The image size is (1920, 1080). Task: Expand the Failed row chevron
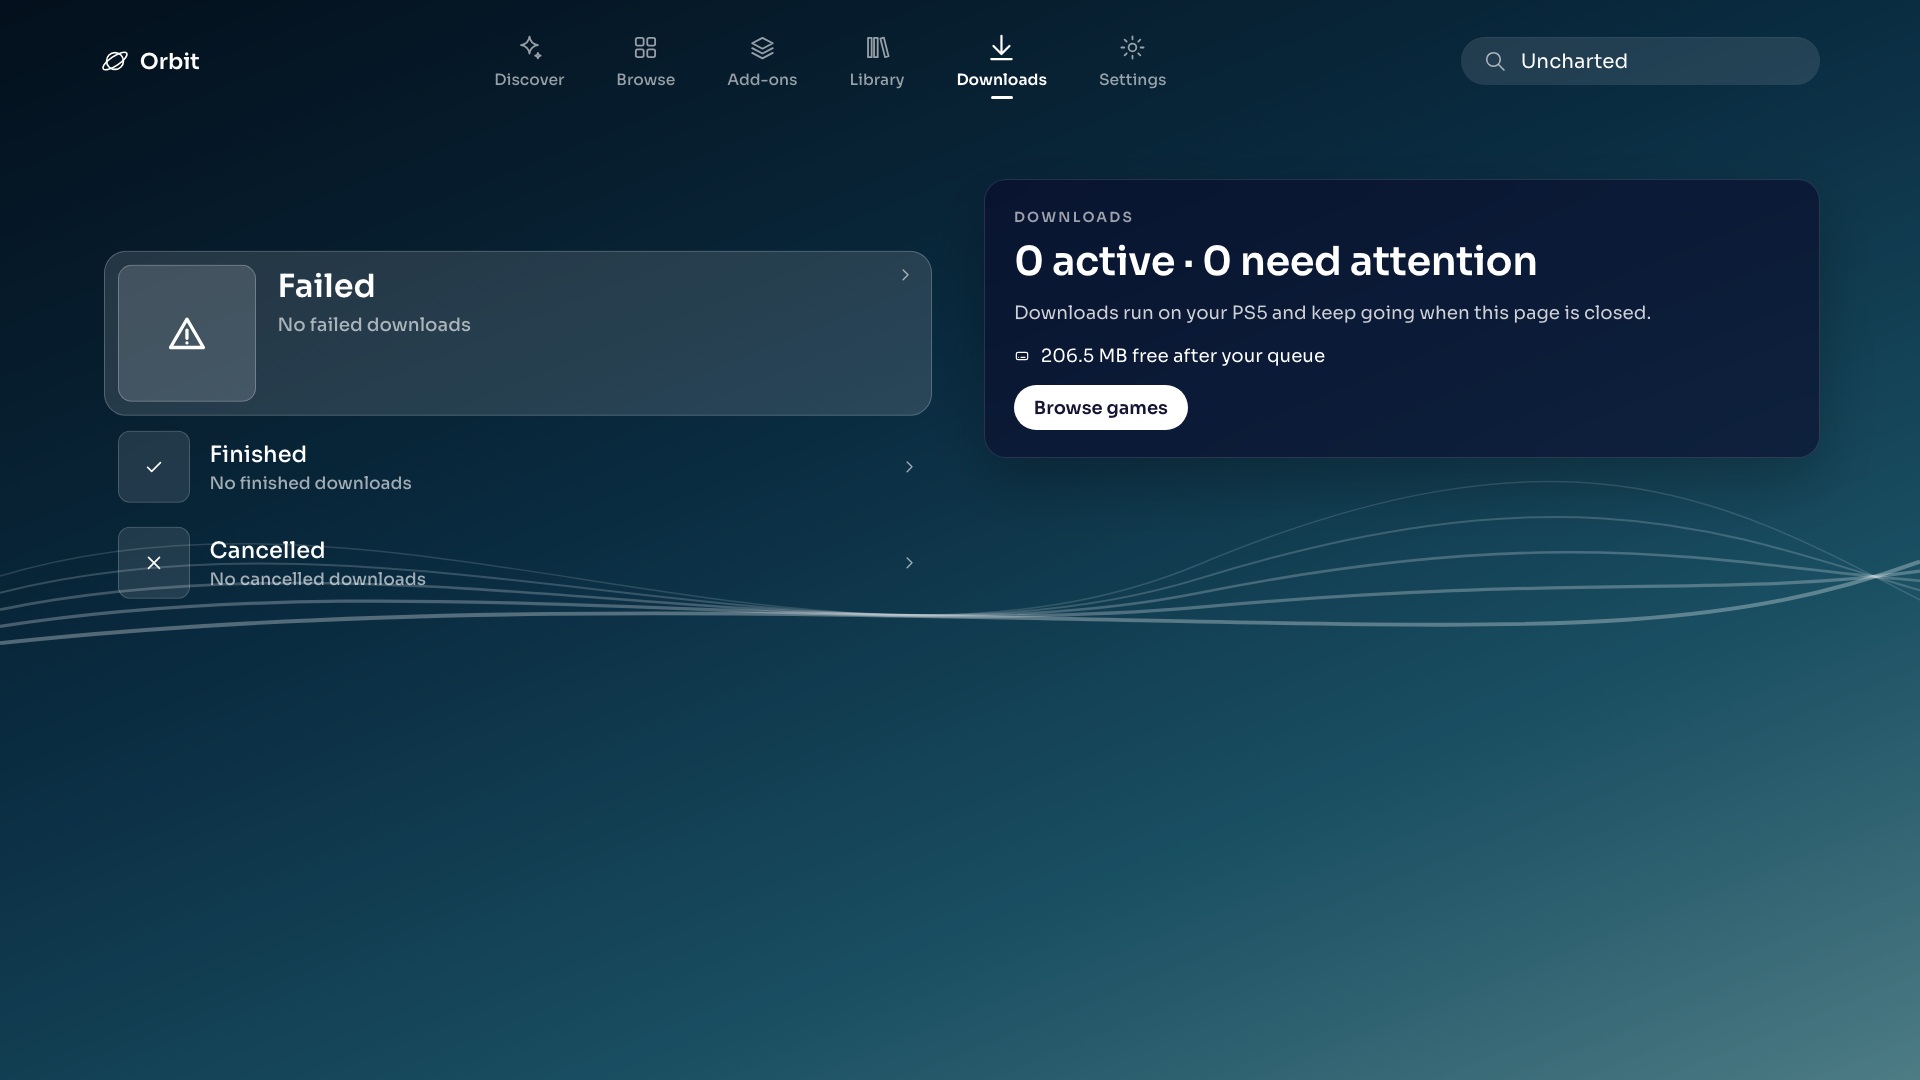coord(905,275)
